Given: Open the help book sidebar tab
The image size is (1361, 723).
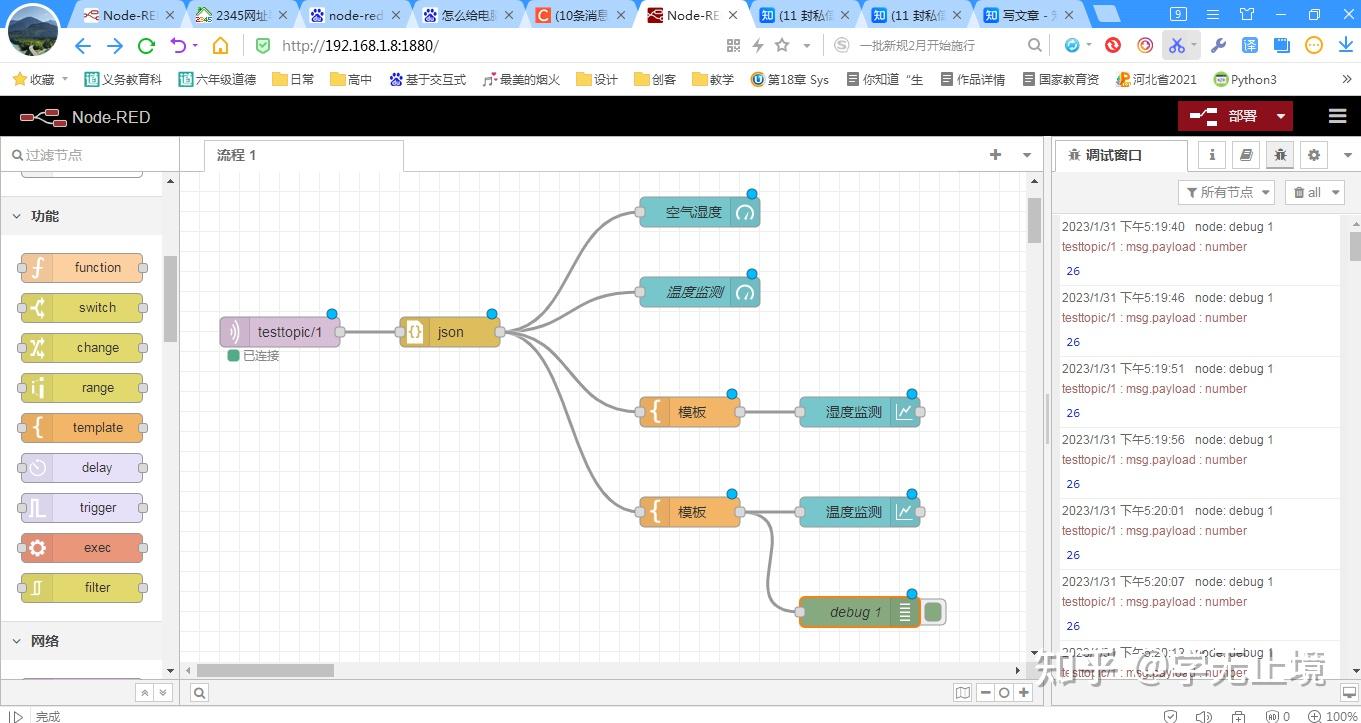Looking at the screenshot, I should coord(1245,155).
